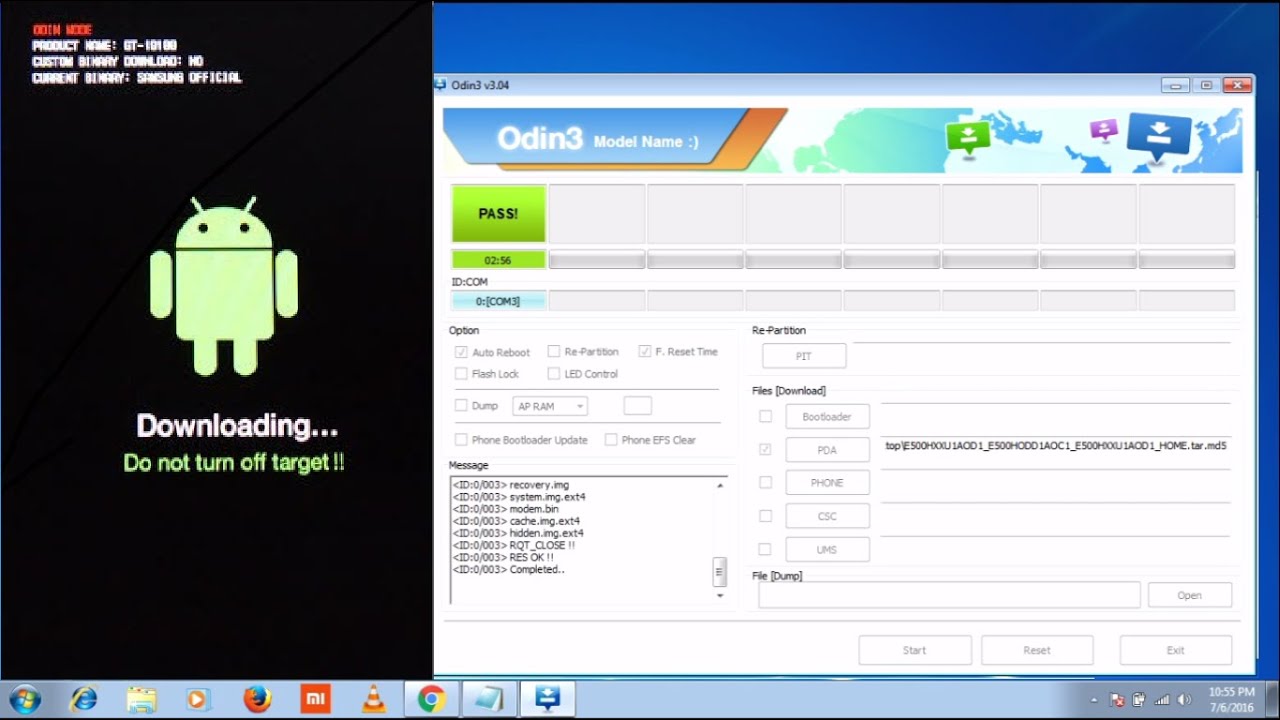Click the power/battery tray icon
The image size is (1280, 720).
point(1140,700)
